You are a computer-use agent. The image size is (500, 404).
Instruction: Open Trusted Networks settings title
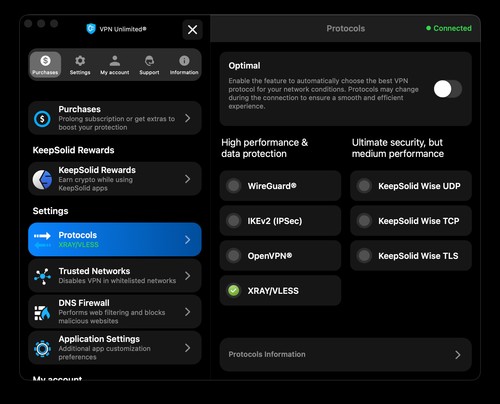94,271
